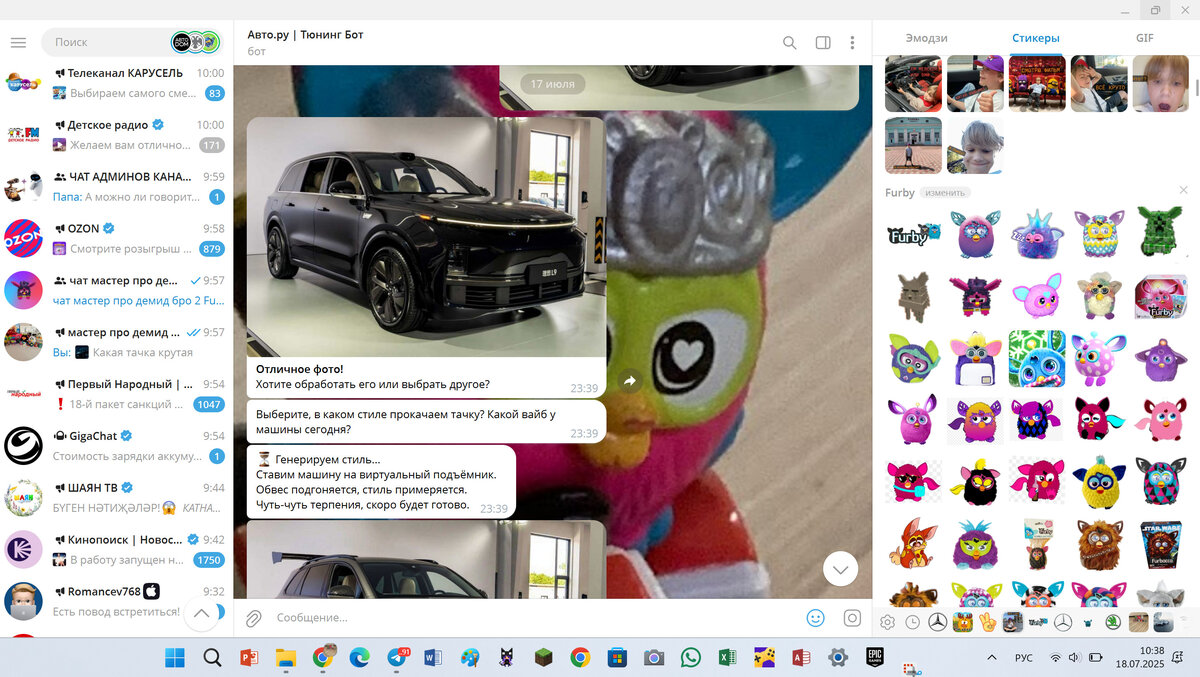Open Epic Games launcher from taskbar
The image size is (1200, 677).
[875, 657]
